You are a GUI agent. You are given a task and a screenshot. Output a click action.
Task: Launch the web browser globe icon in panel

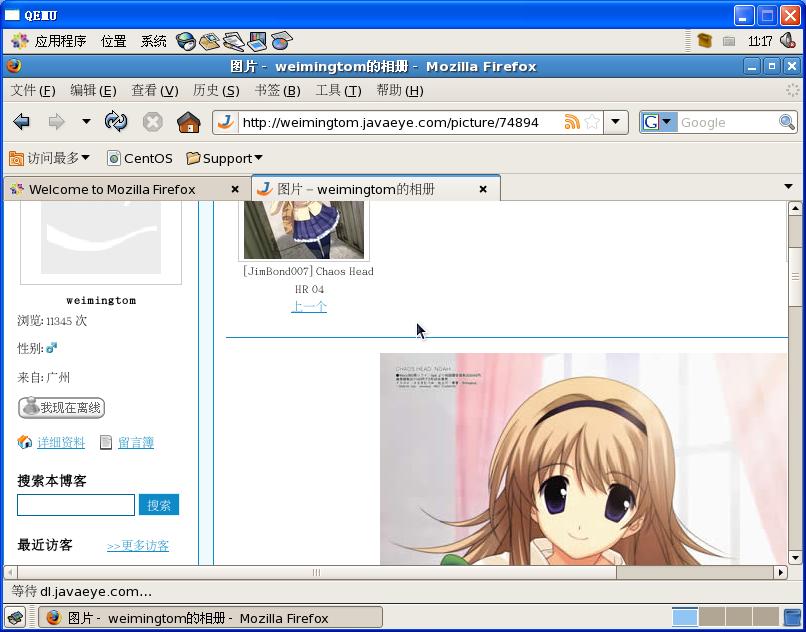coord(185,41)
